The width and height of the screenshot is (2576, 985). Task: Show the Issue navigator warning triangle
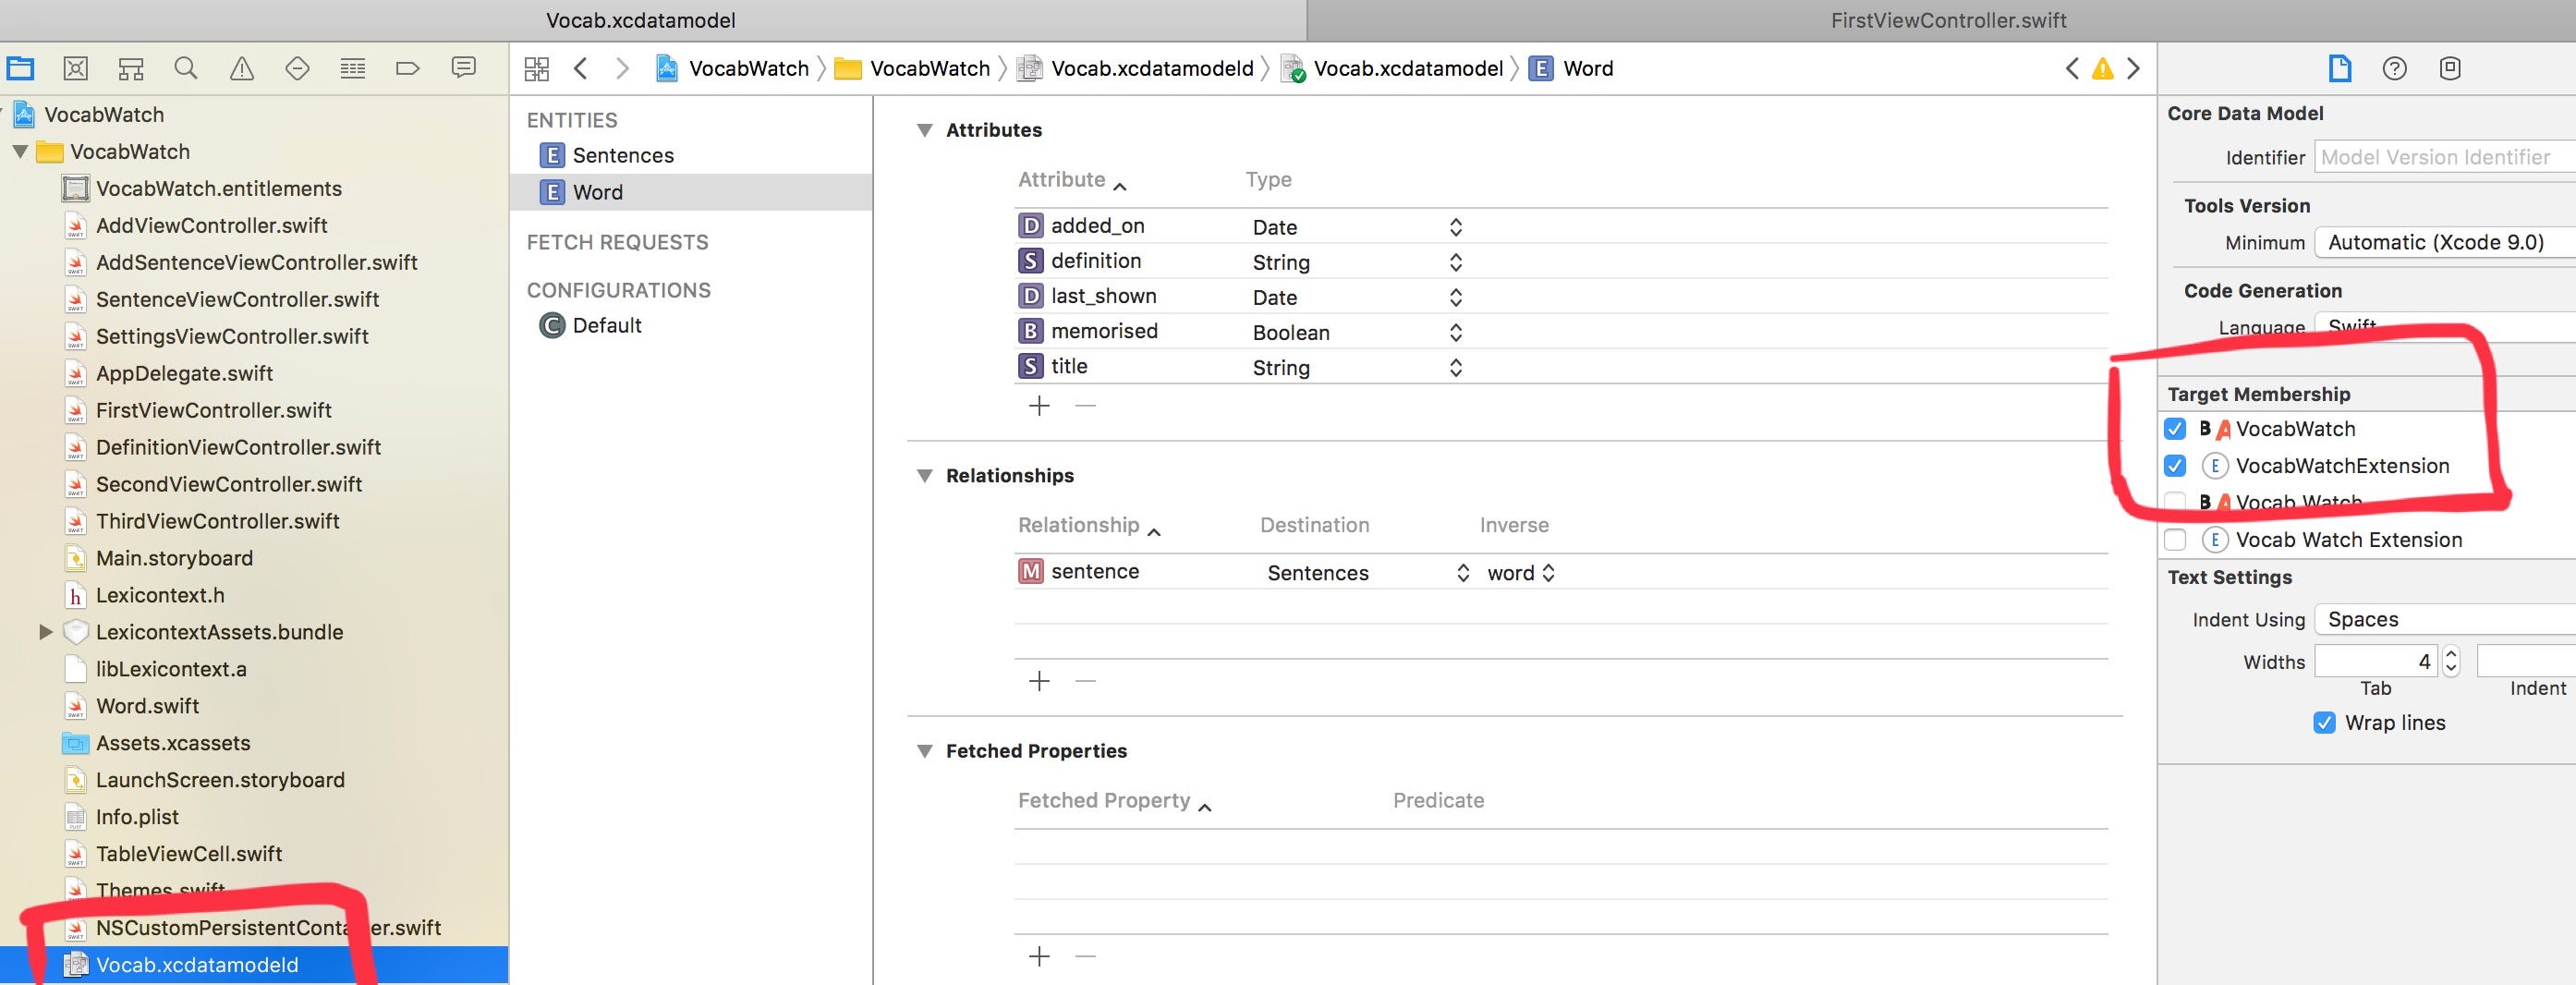(241, 68)
